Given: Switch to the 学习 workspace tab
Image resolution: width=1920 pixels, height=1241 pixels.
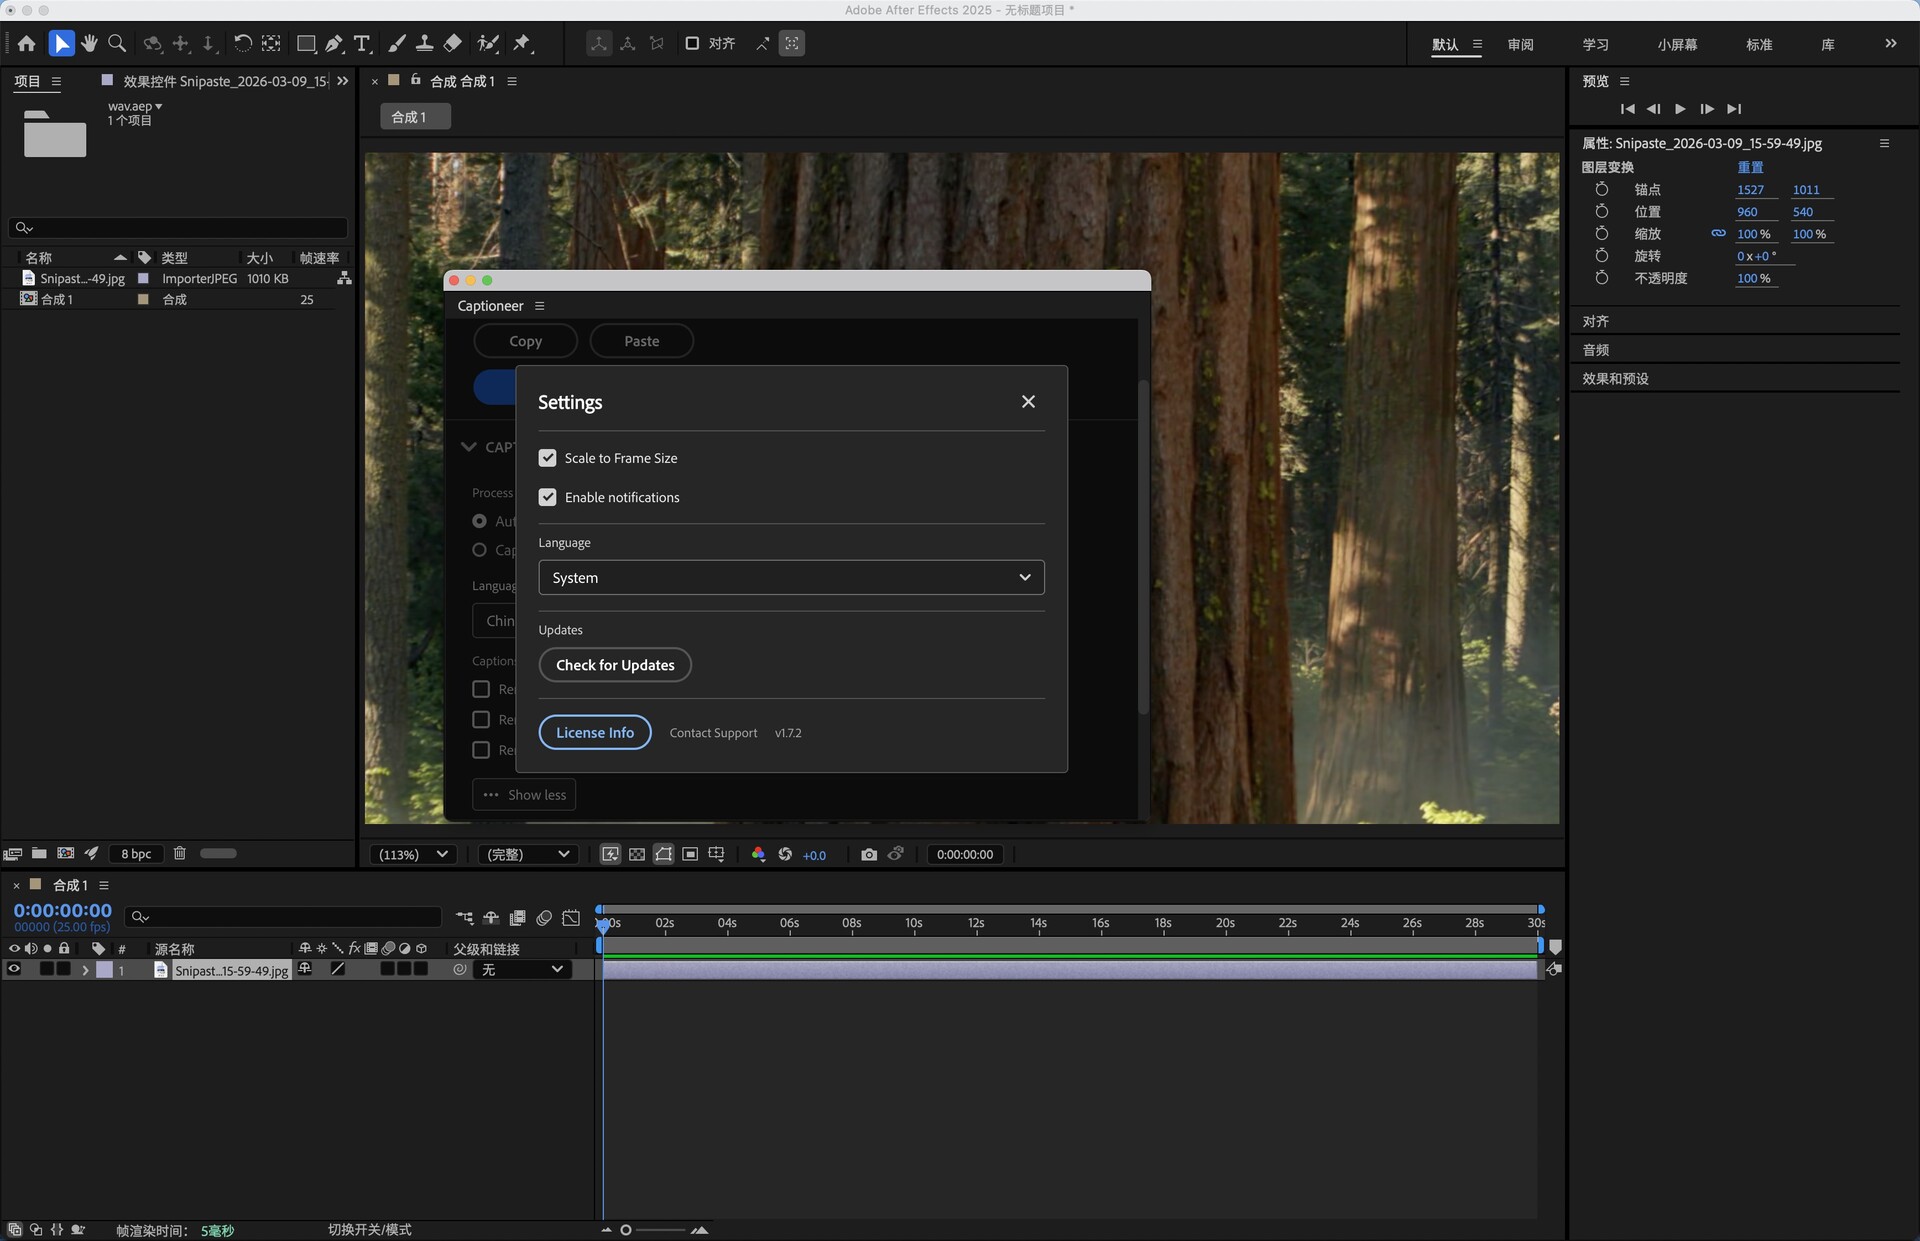Looking at the screenshot, I should (1595, 45).
